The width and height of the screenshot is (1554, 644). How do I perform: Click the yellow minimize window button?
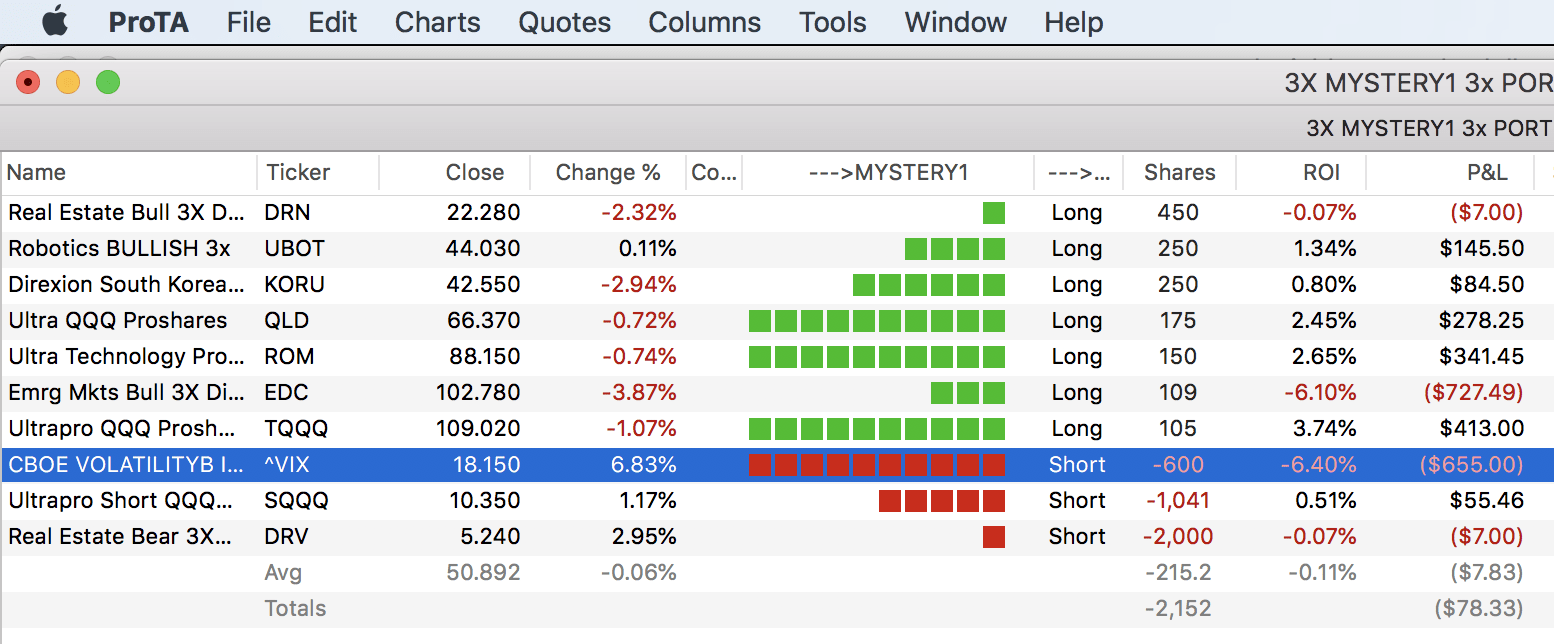[68, 82]
